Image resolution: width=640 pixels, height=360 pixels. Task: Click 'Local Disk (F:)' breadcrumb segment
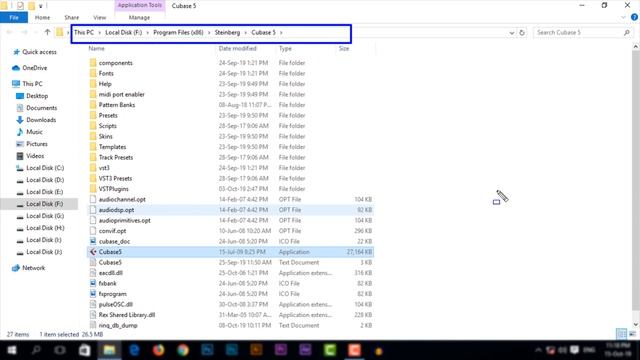tap(124, 32)
